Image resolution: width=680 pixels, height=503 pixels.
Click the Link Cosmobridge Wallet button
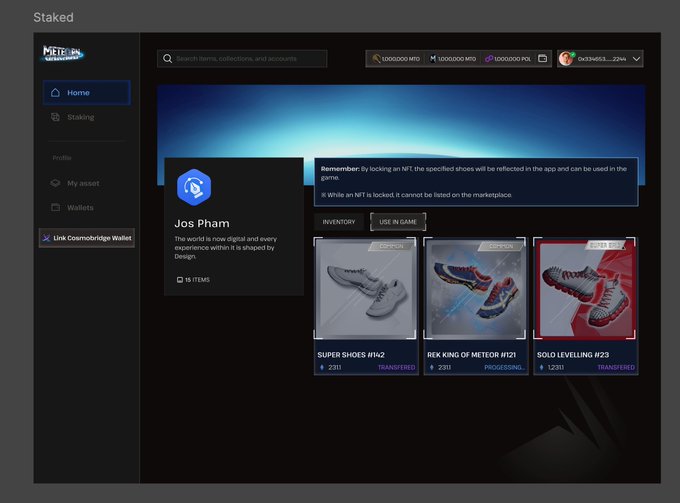[x=86, y=237]
